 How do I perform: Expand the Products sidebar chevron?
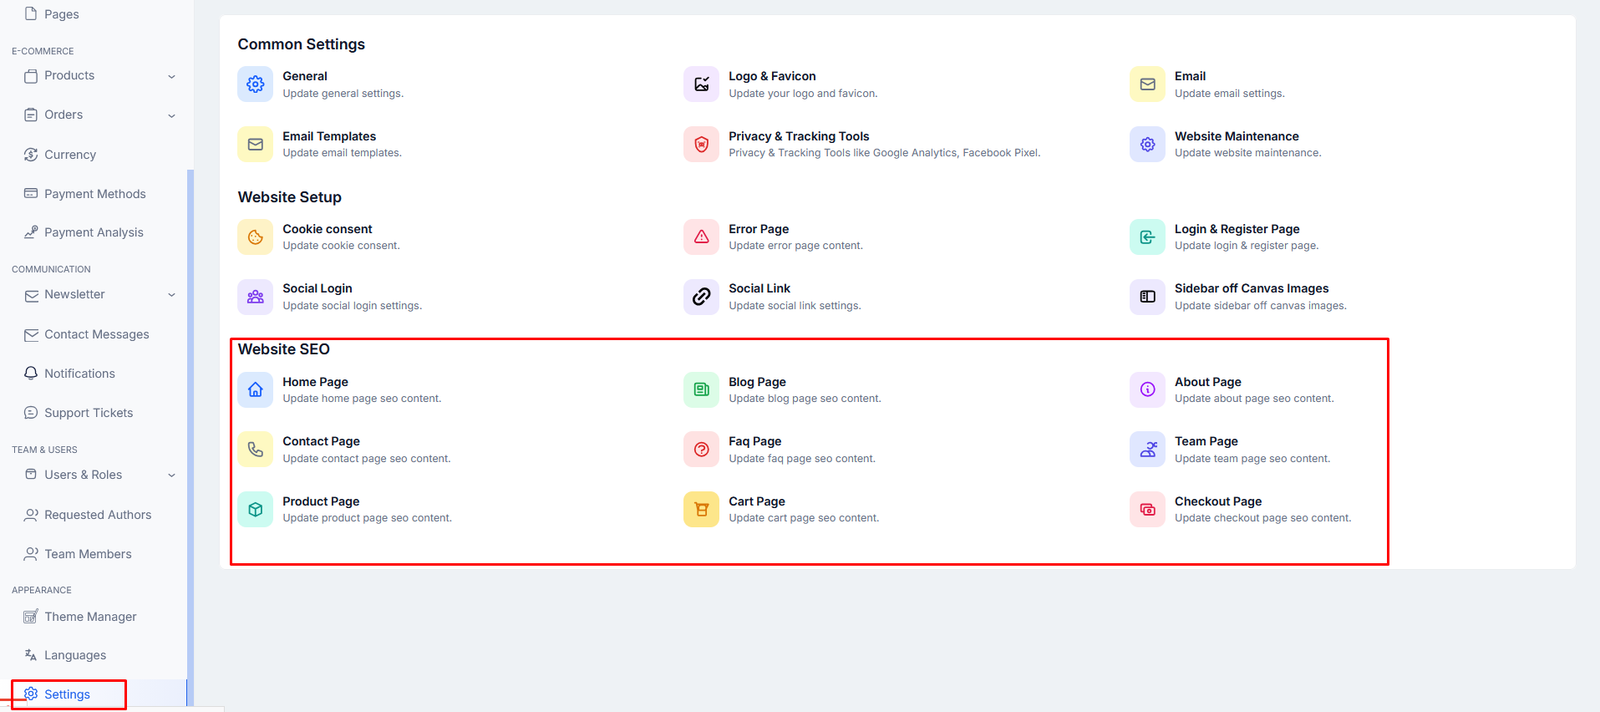pos(171,76)
